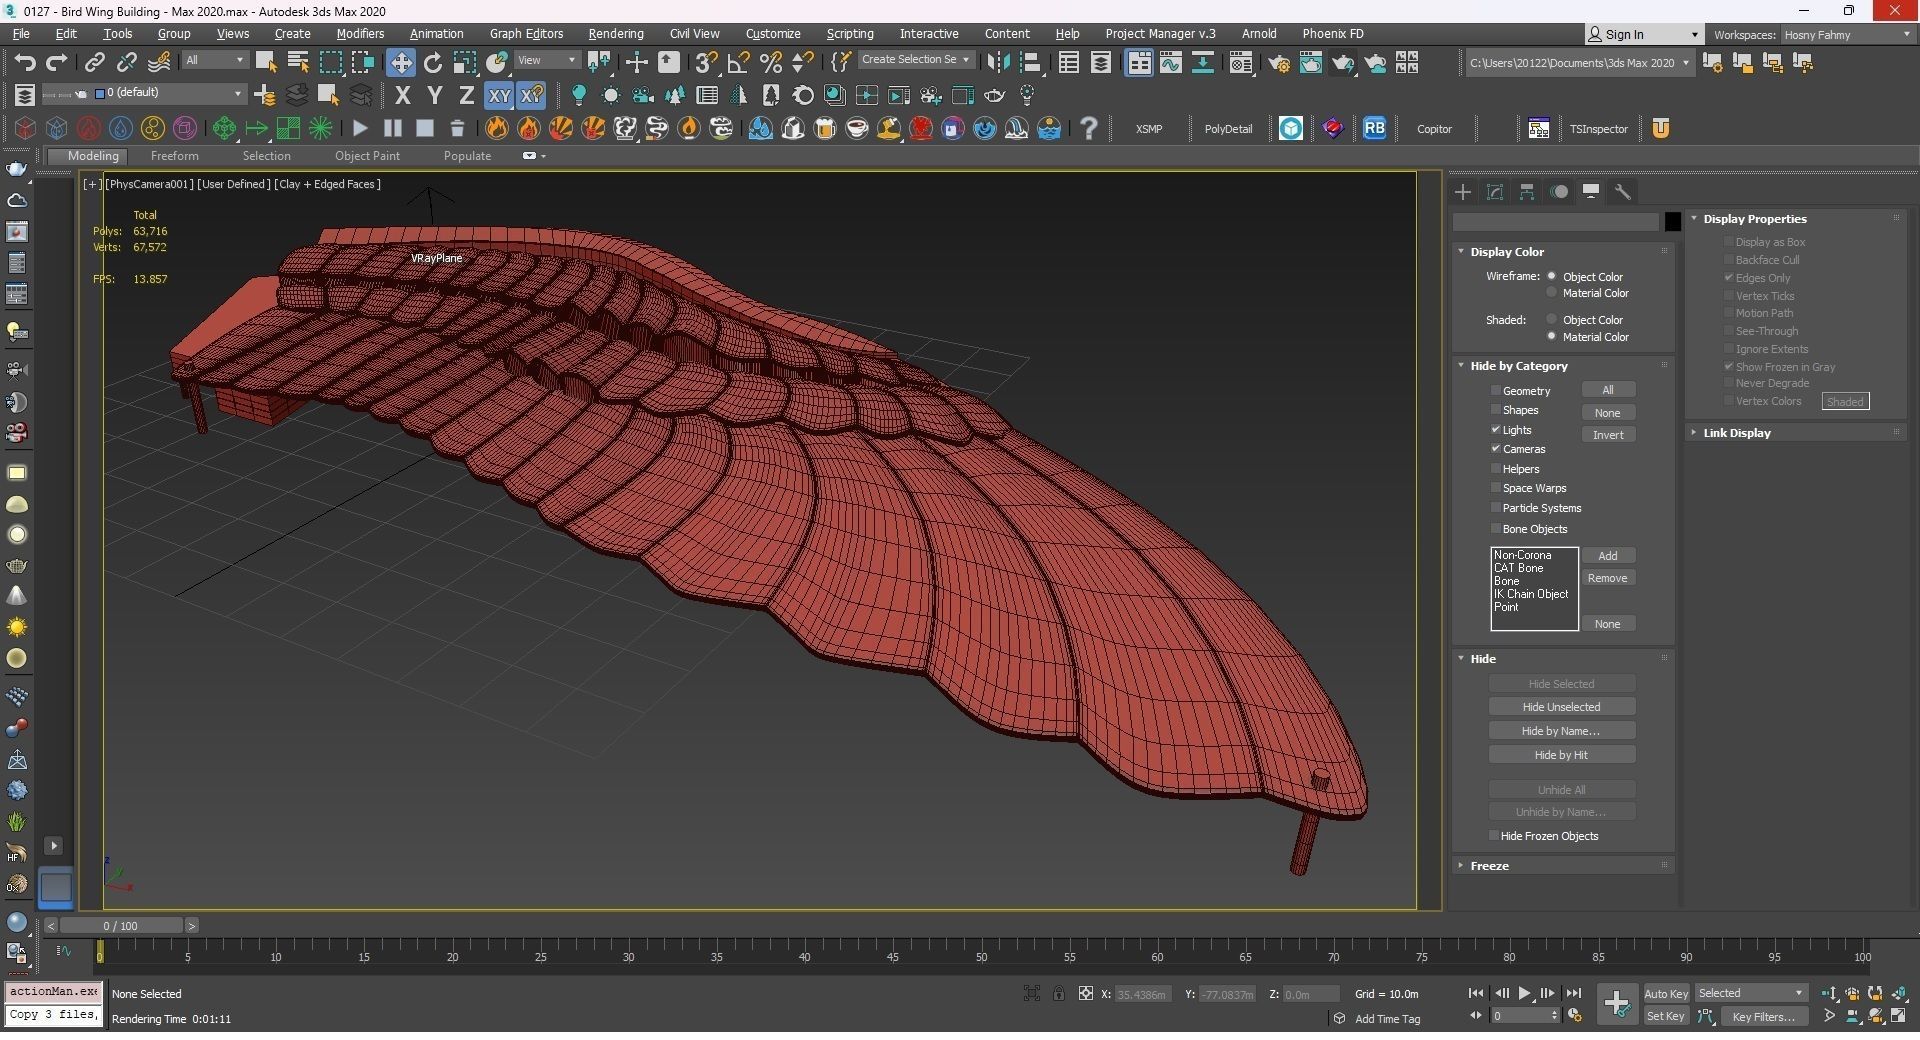1920x1040 pixels.
Task: Enable the Space Warps checkbox
Action: (x=1496, y=488)
